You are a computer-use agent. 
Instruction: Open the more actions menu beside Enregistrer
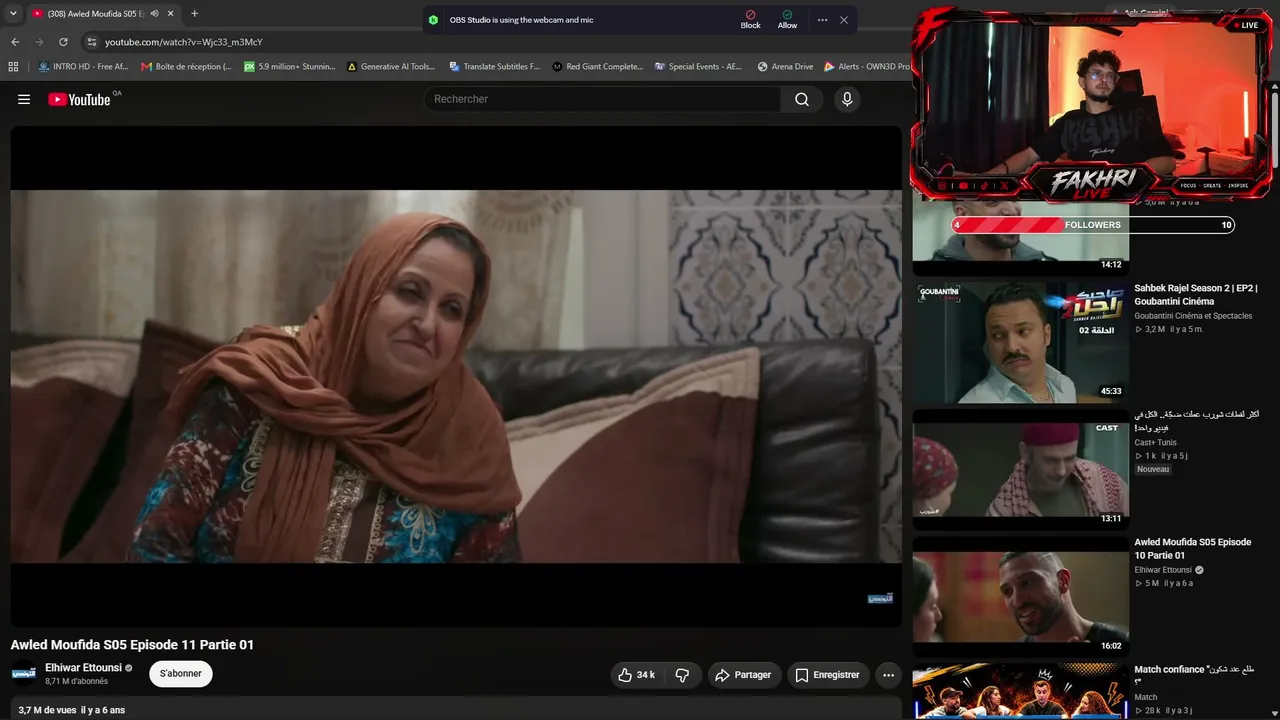888,675
